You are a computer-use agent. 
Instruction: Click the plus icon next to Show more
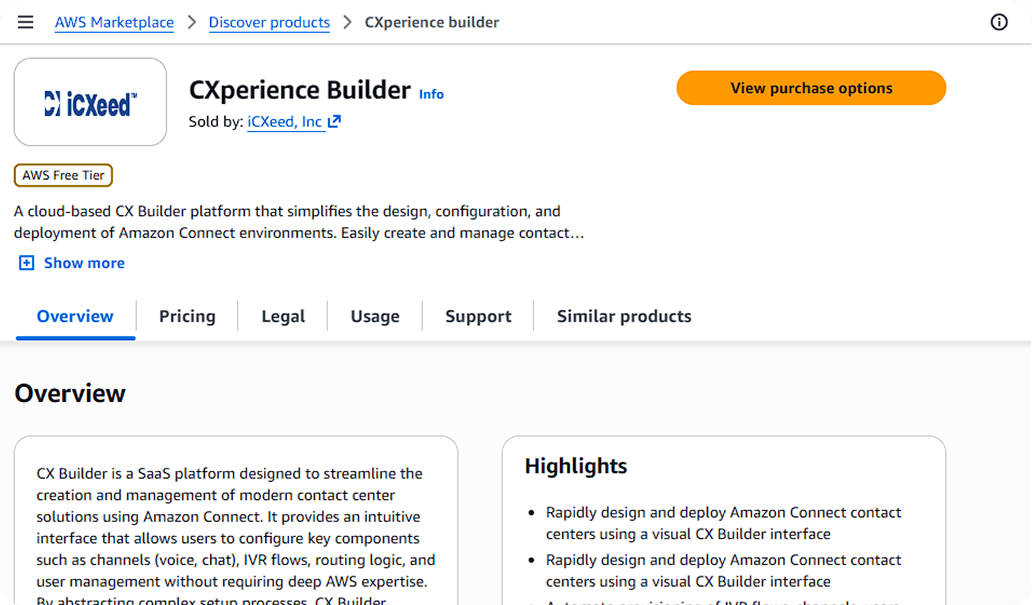point(26,263)
